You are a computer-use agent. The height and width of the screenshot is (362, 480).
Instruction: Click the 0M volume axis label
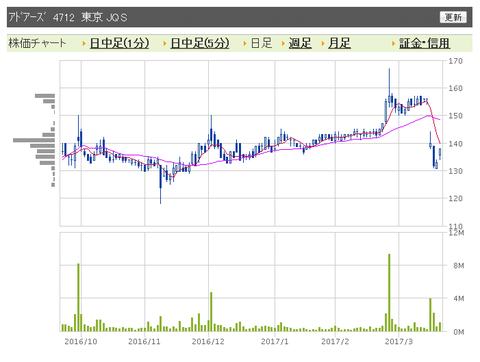(459, 332)
